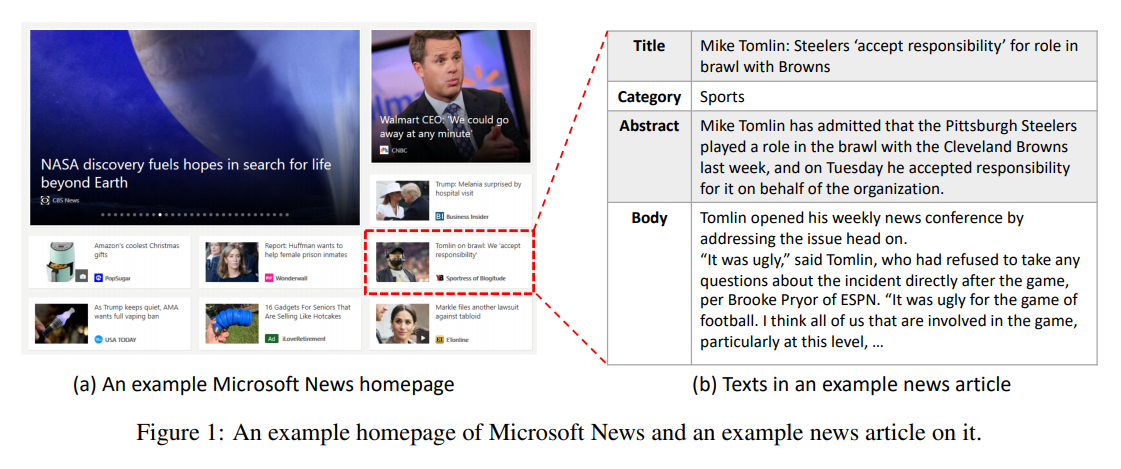Select the last carousel pagination dot
Viewport: 1121px width, 469px height.
(287, 214)
